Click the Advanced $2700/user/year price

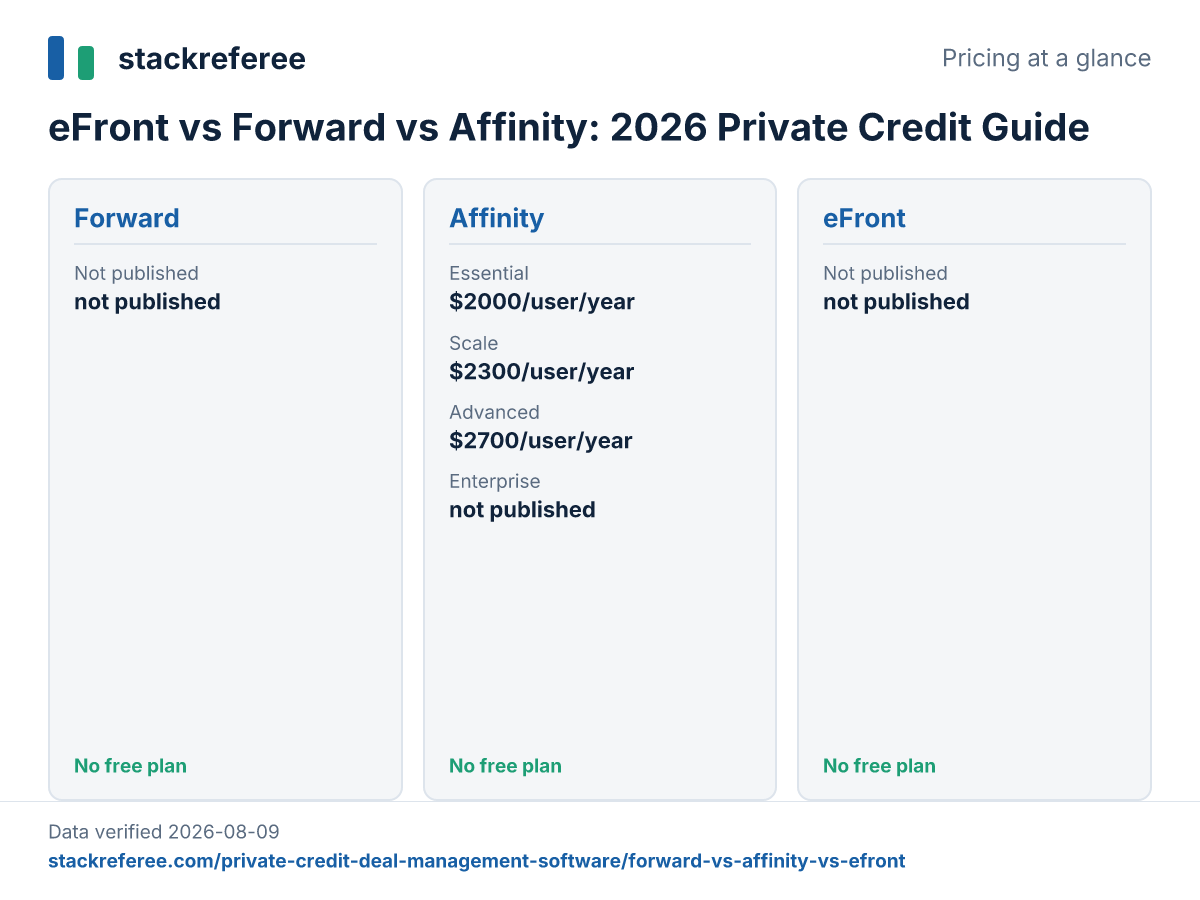(x=541, y=440)
